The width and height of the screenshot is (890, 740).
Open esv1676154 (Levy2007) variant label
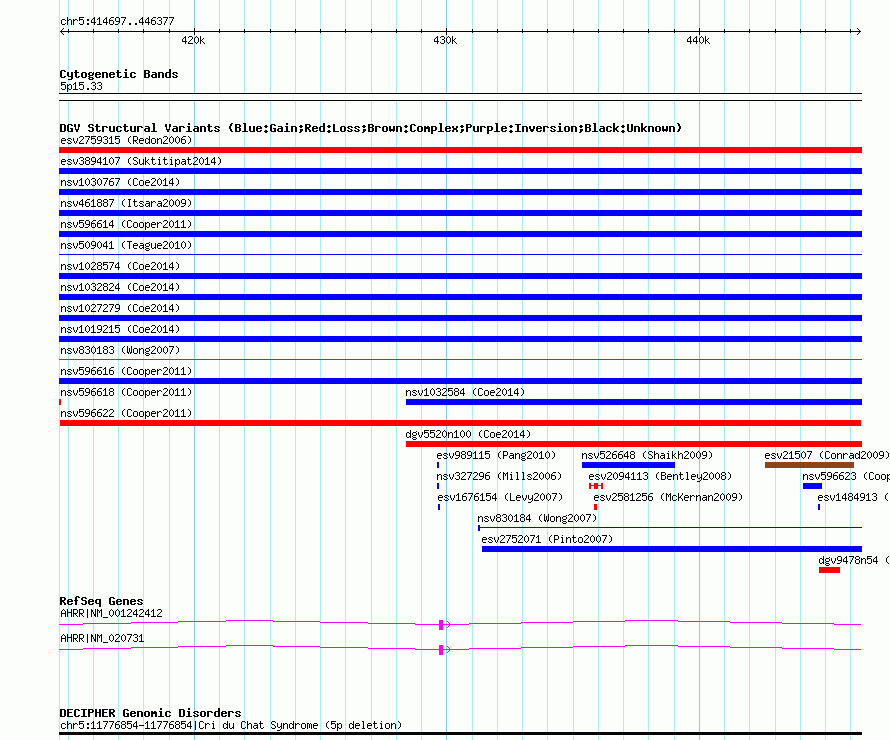pyautogui.click(x=500, y=497)
